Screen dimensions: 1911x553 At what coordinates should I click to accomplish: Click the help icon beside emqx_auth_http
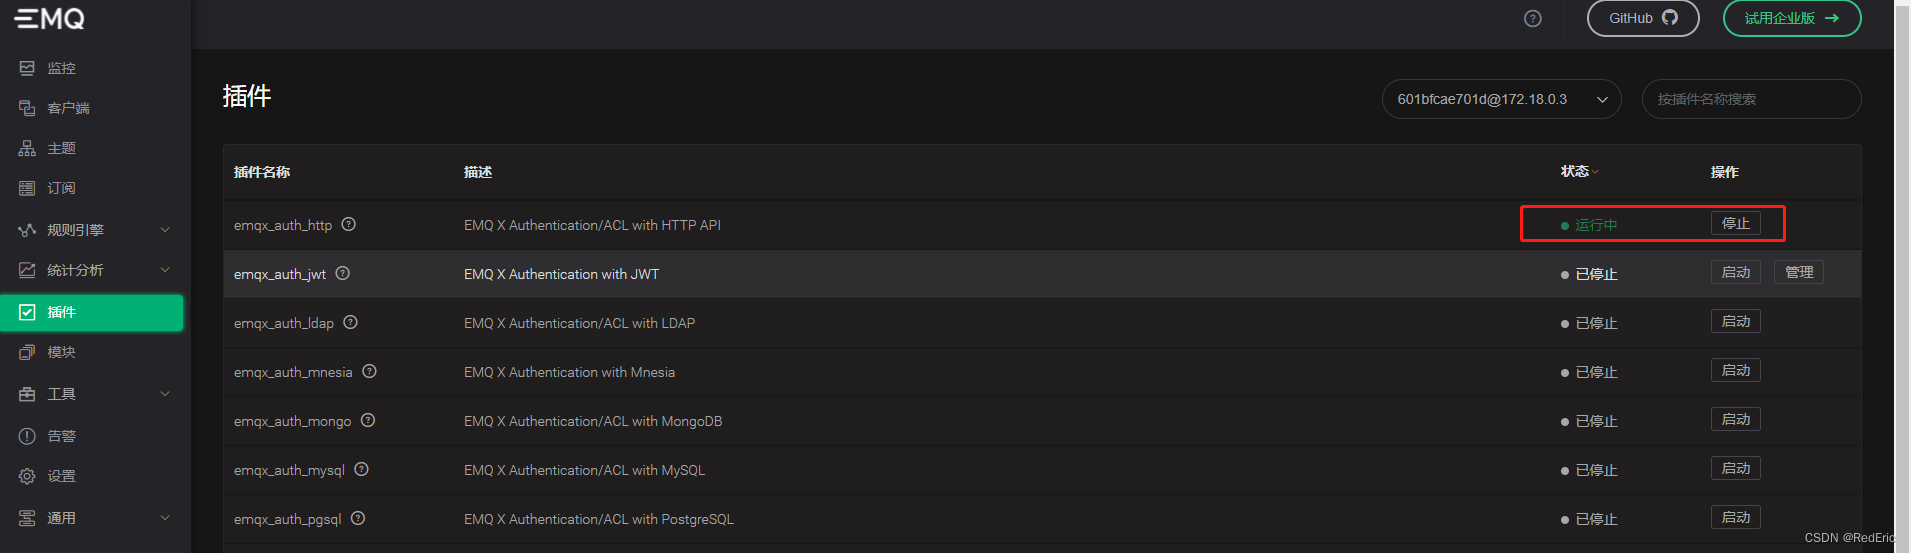pyautogui.click(x=348, y=224)
